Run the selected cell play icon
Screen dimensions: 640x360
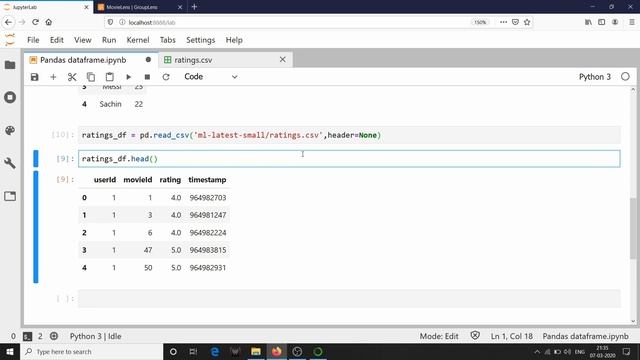[x=128, y=77]
